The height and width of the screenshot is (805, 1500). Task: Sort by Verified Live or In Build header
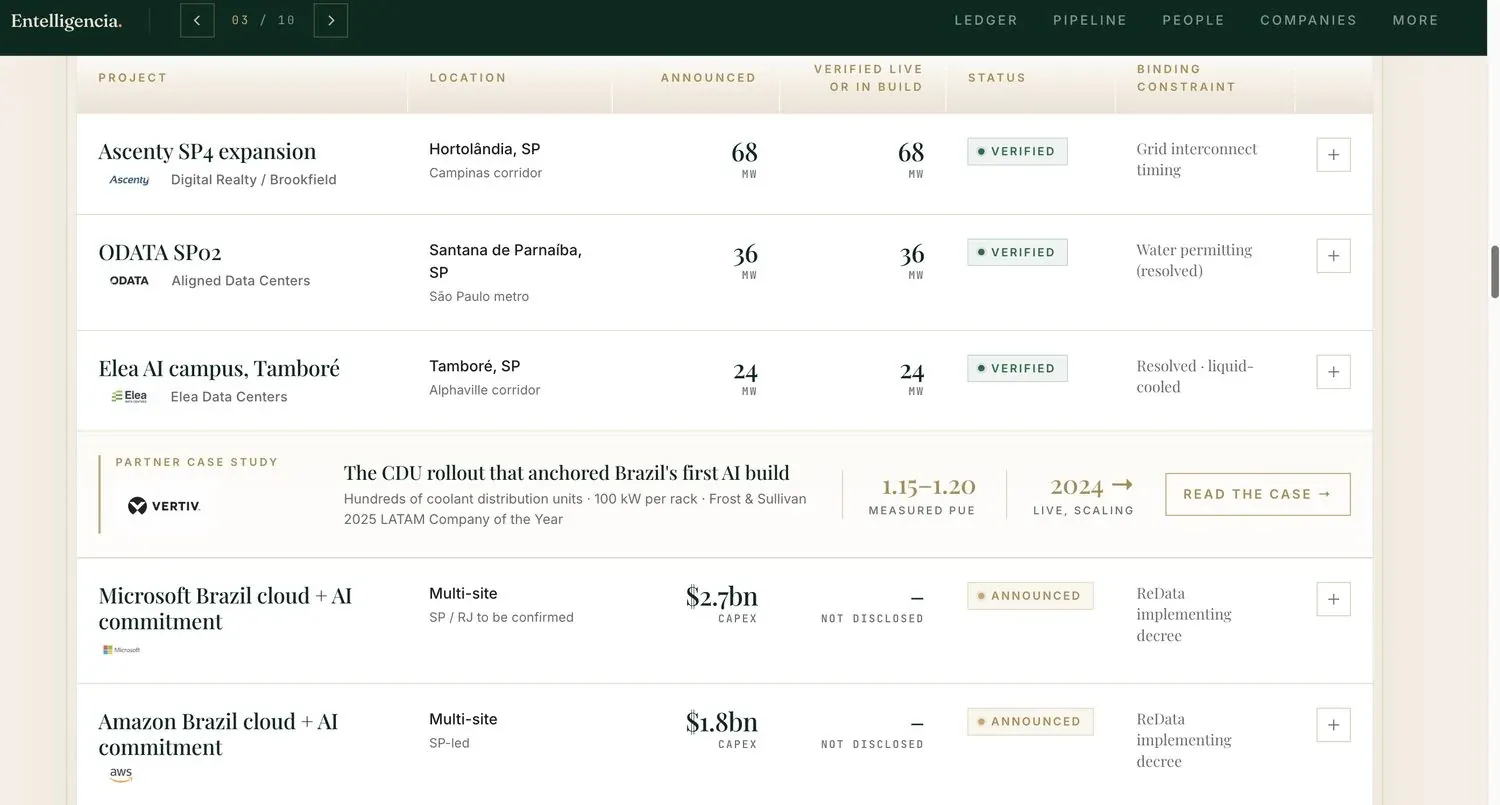pos(868,78)
